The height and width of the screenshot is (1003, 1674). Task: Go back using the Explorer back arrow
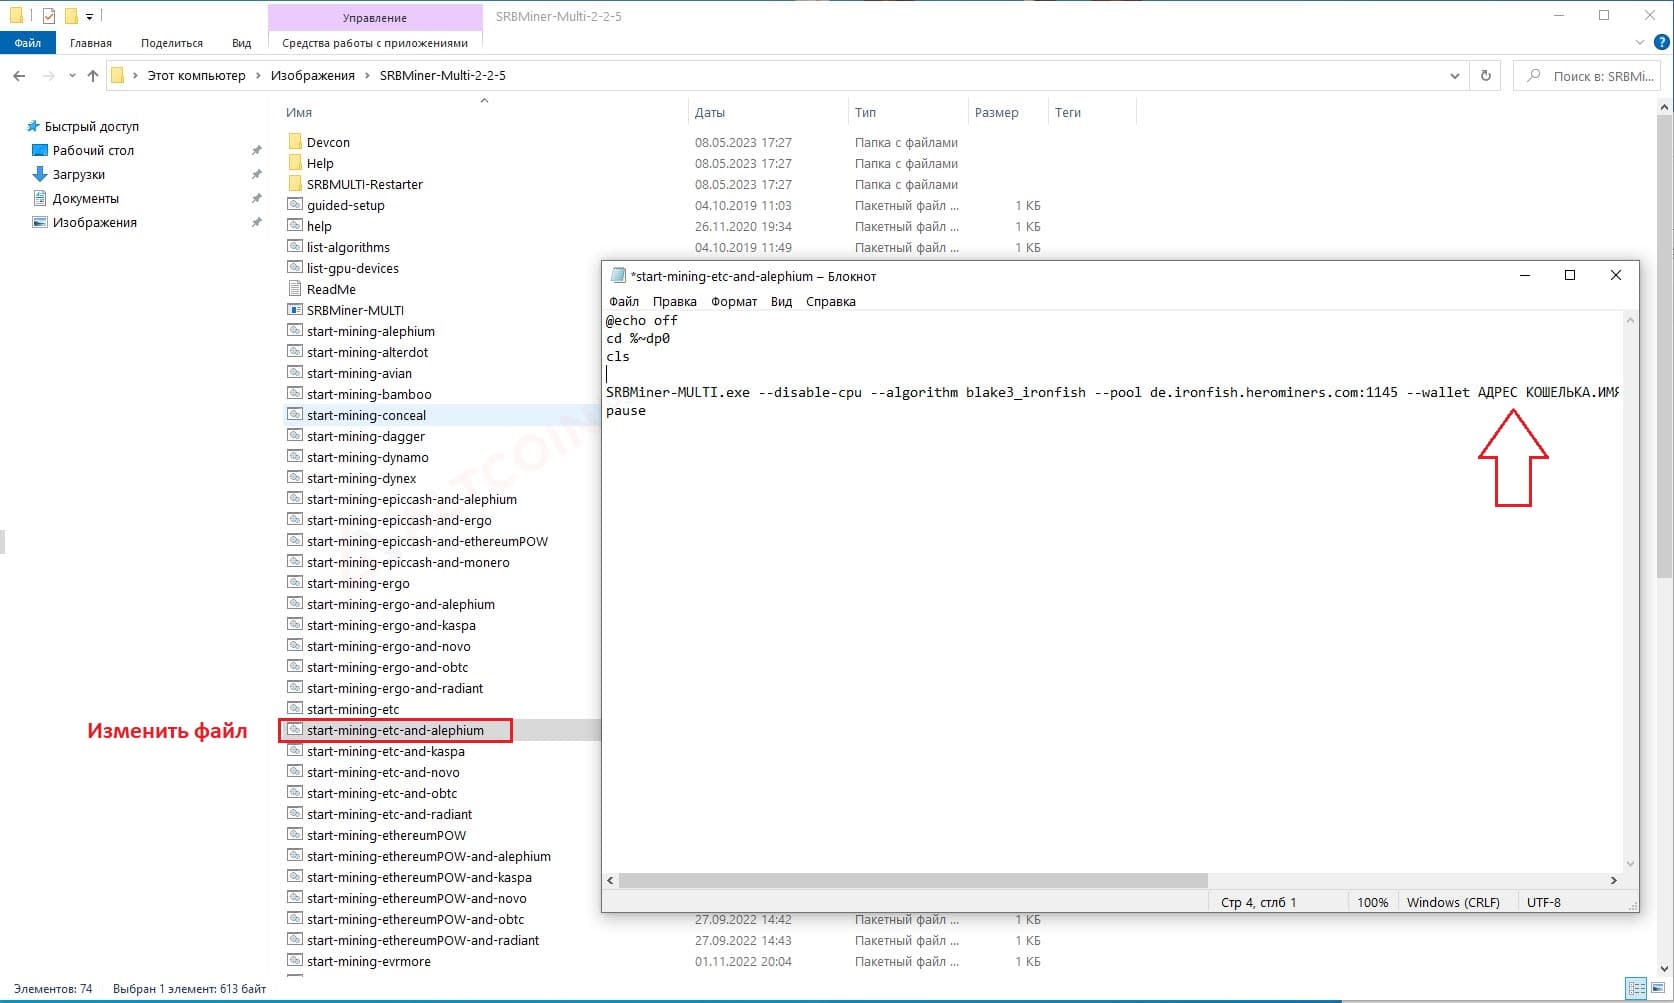point(19,75)
